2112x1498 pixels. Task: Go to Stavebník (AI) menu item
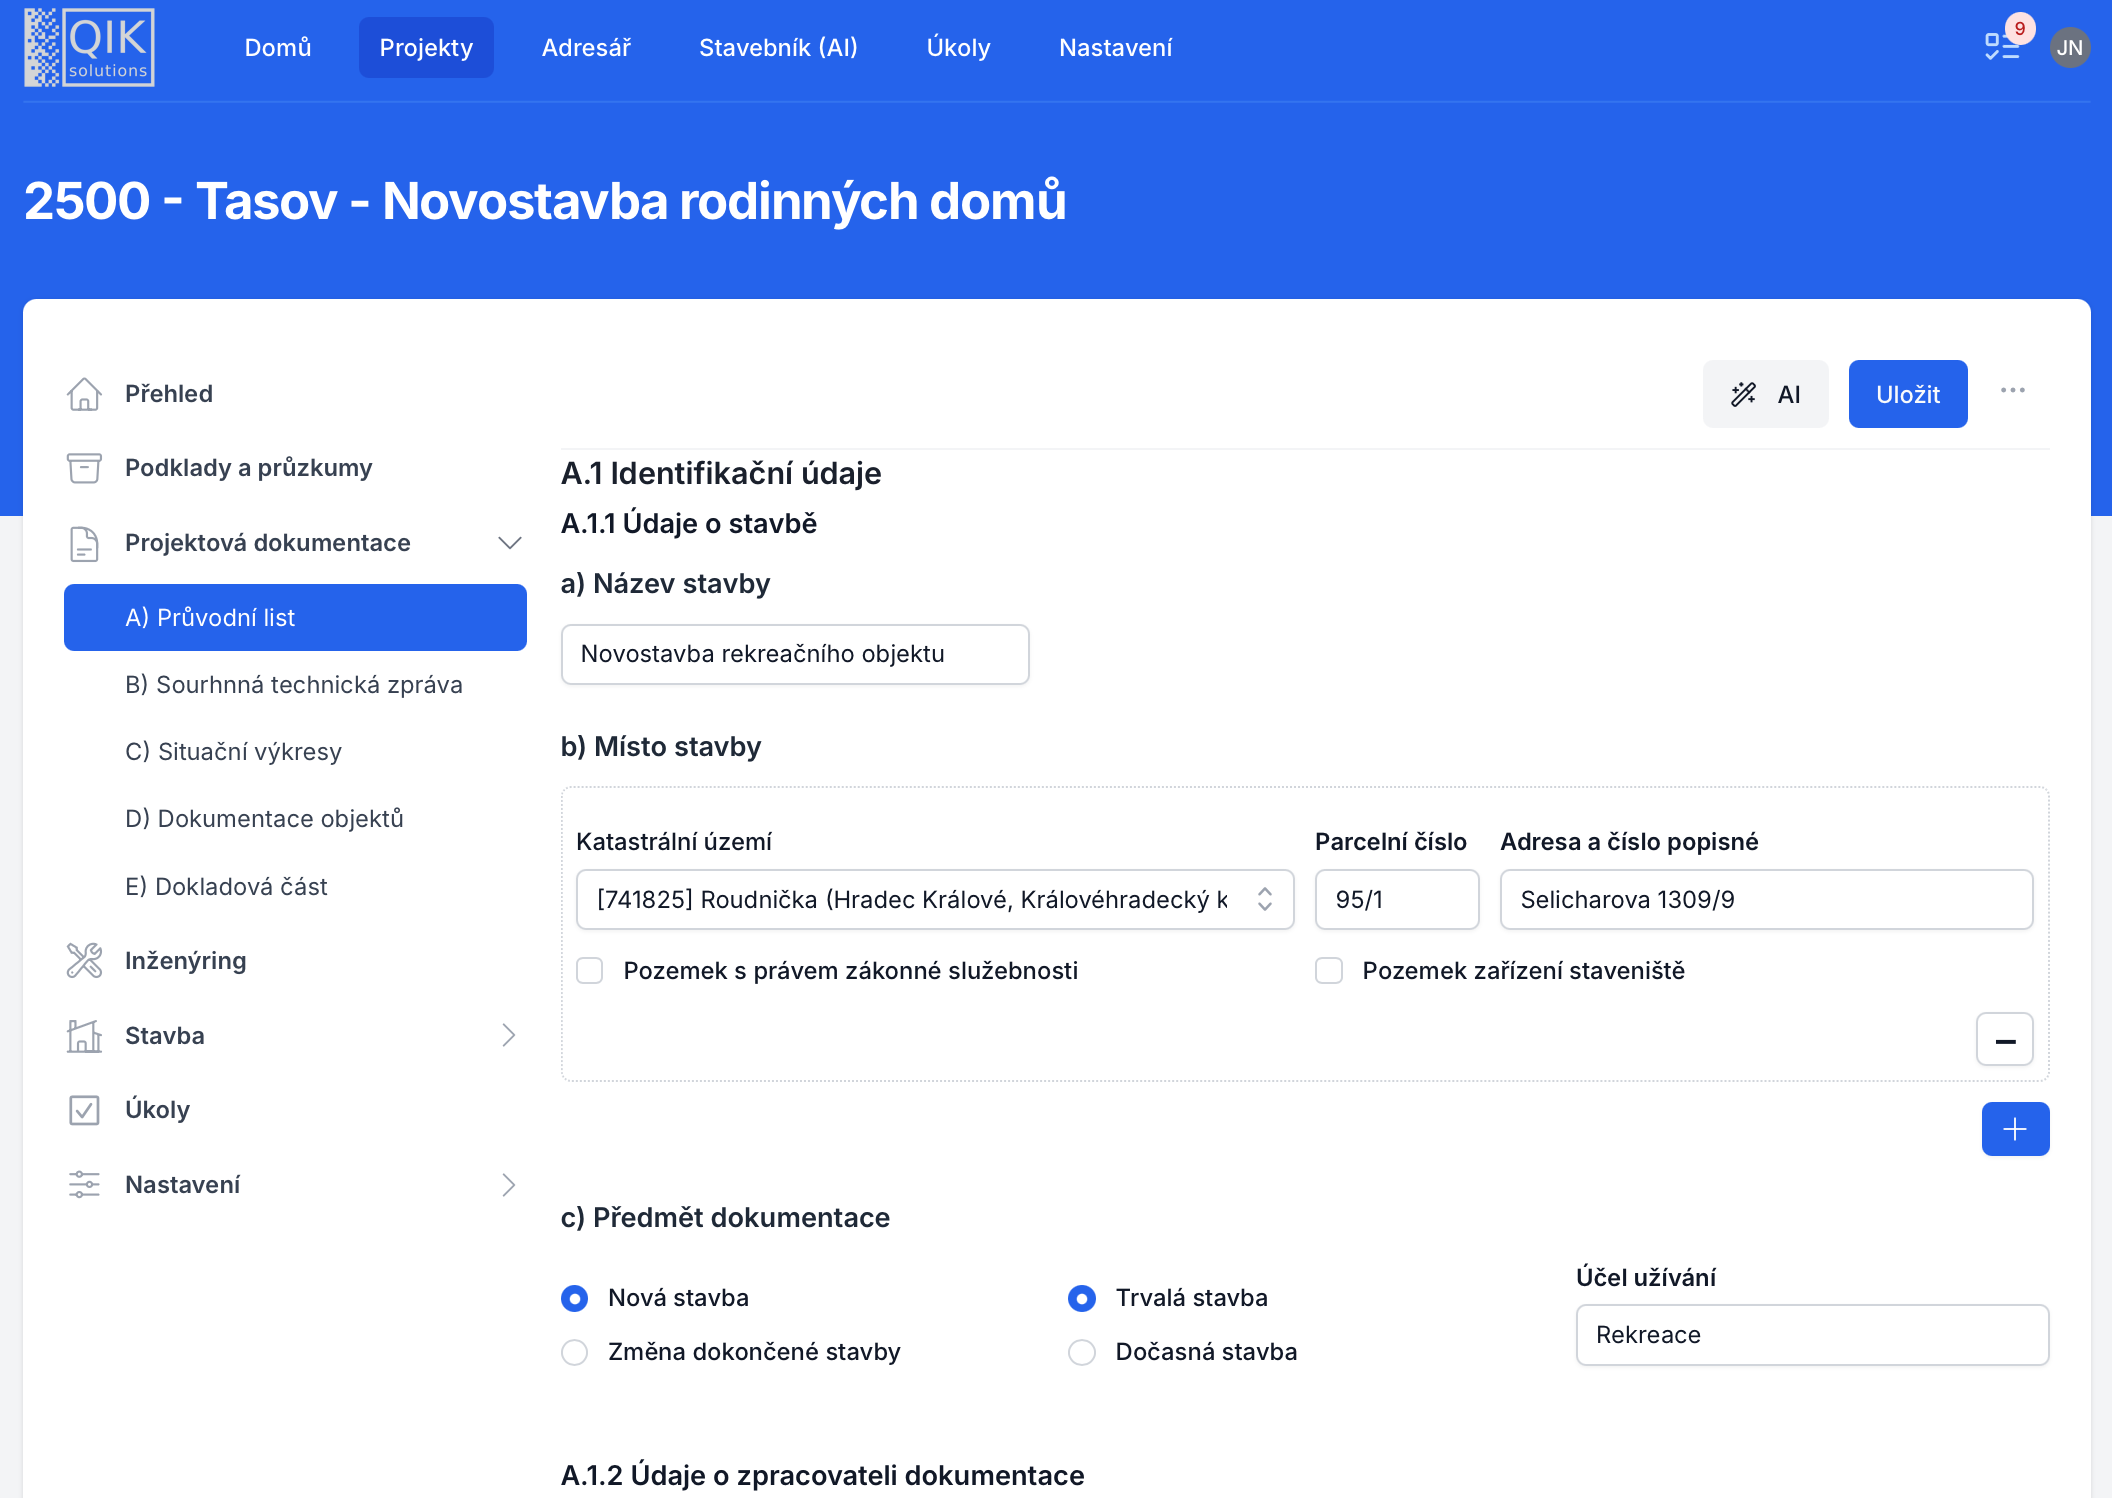coord(778,48)
